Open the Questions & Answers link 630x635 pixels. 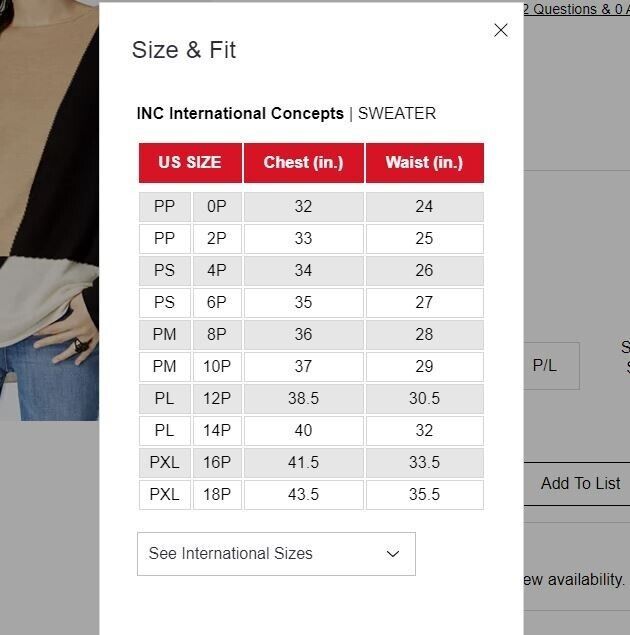click(577, 9)
